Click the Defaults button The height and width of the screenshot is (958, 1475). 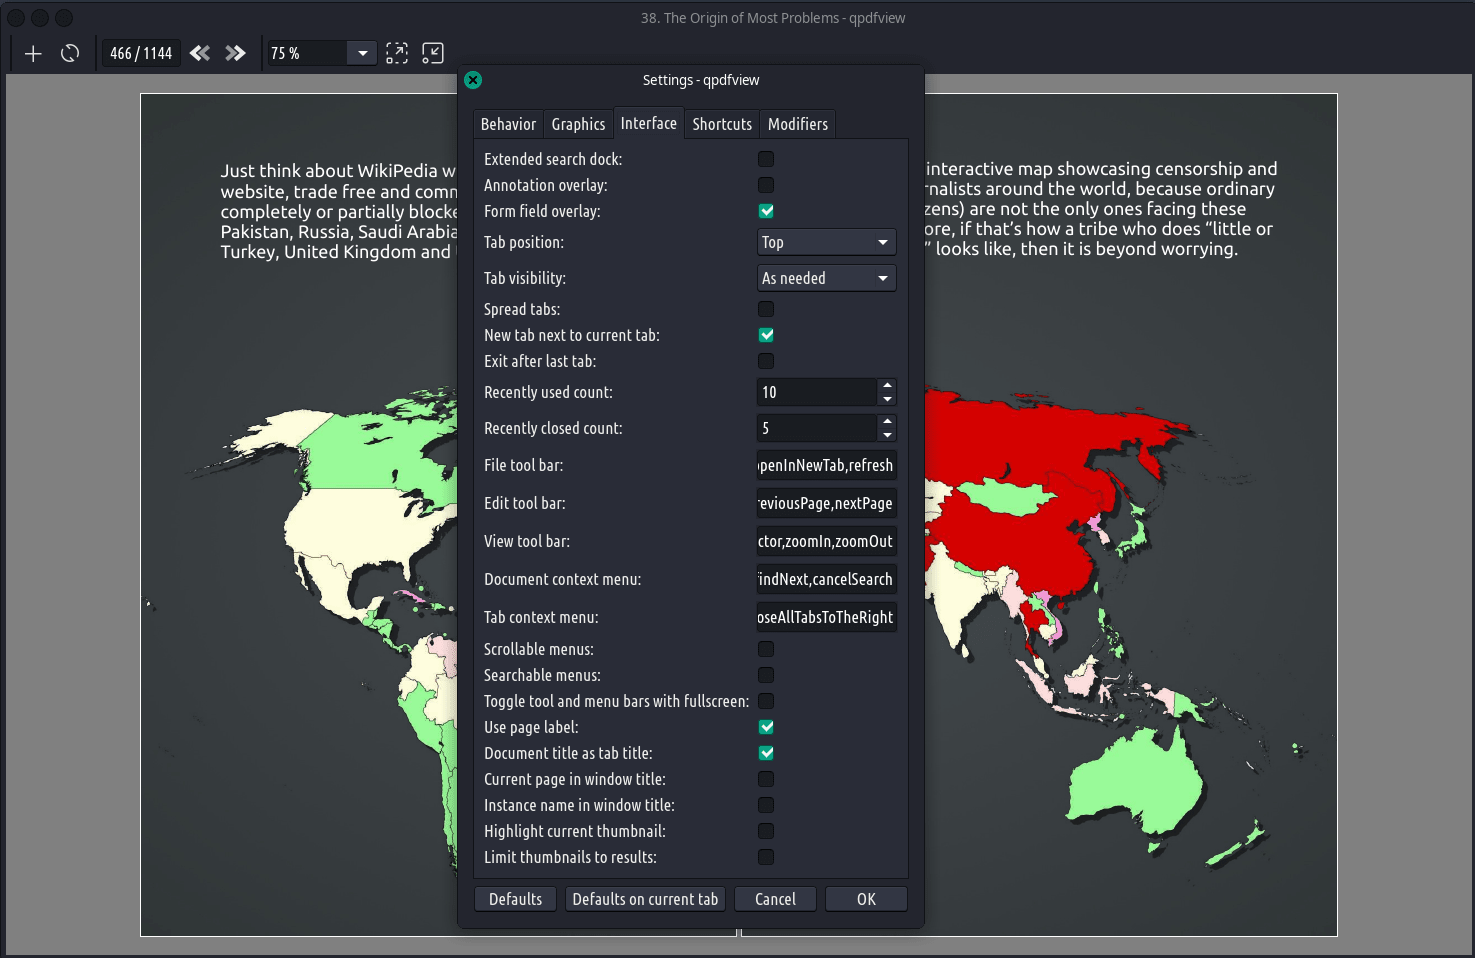(x=515, y=899)
